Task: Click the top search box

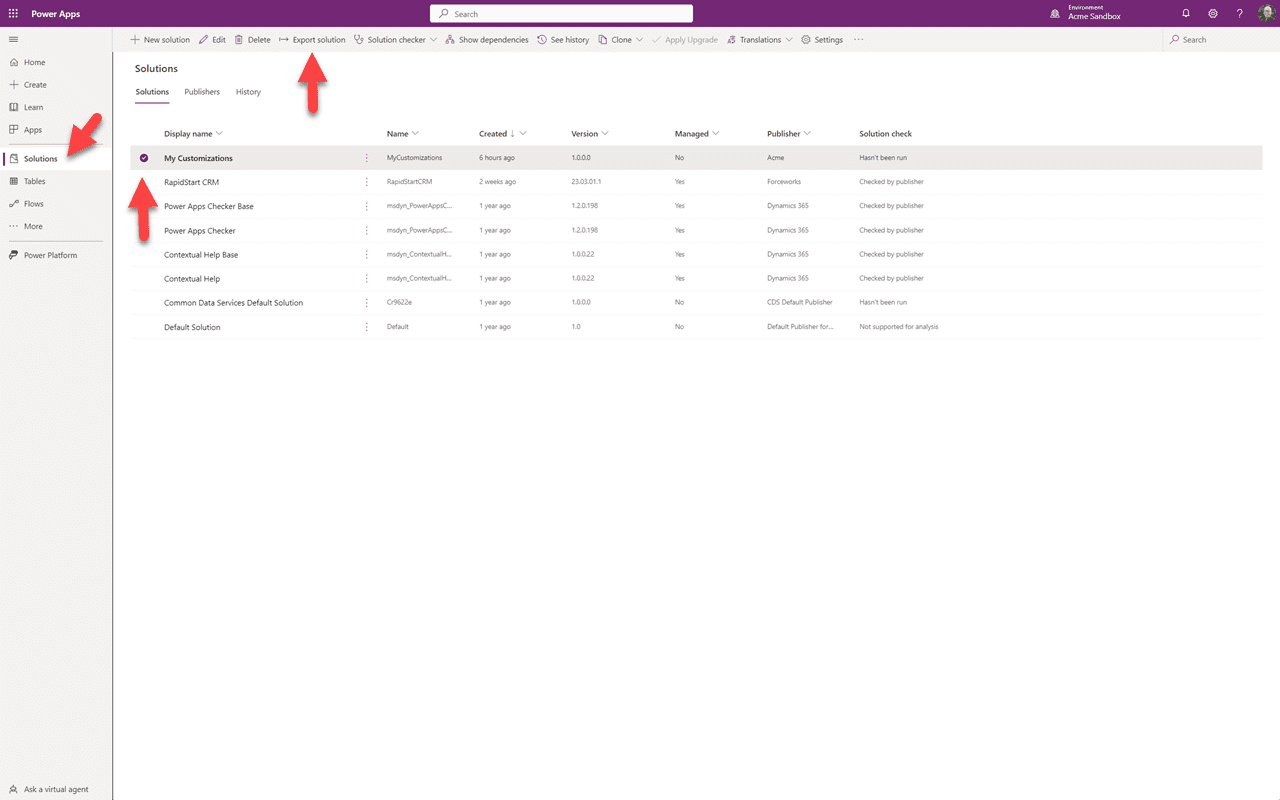Action: (x=560, y=13)
